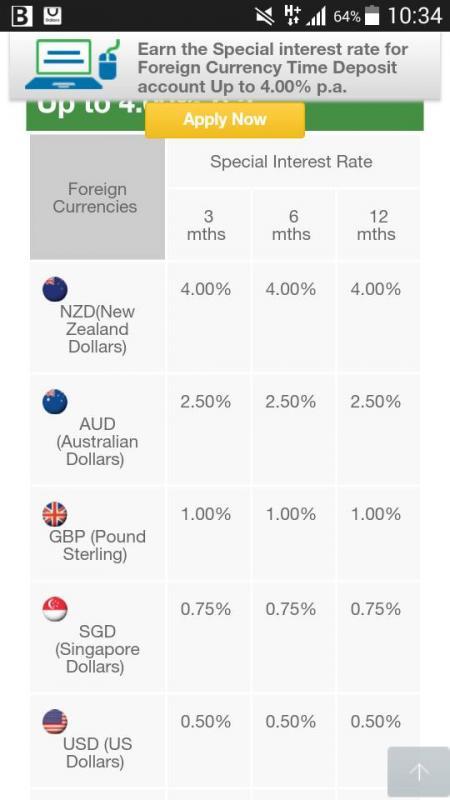Select the 12 mths column header
Viewport: 450px width, 800px height.
(x=377, y=225)
